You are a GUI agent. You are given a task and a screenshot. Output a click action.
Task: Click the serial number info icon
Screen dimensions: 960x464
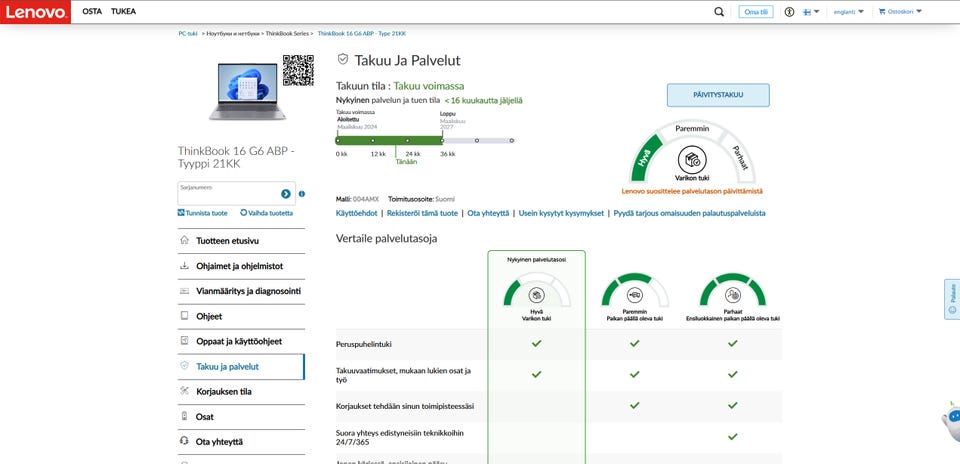[x=302, y=194]
